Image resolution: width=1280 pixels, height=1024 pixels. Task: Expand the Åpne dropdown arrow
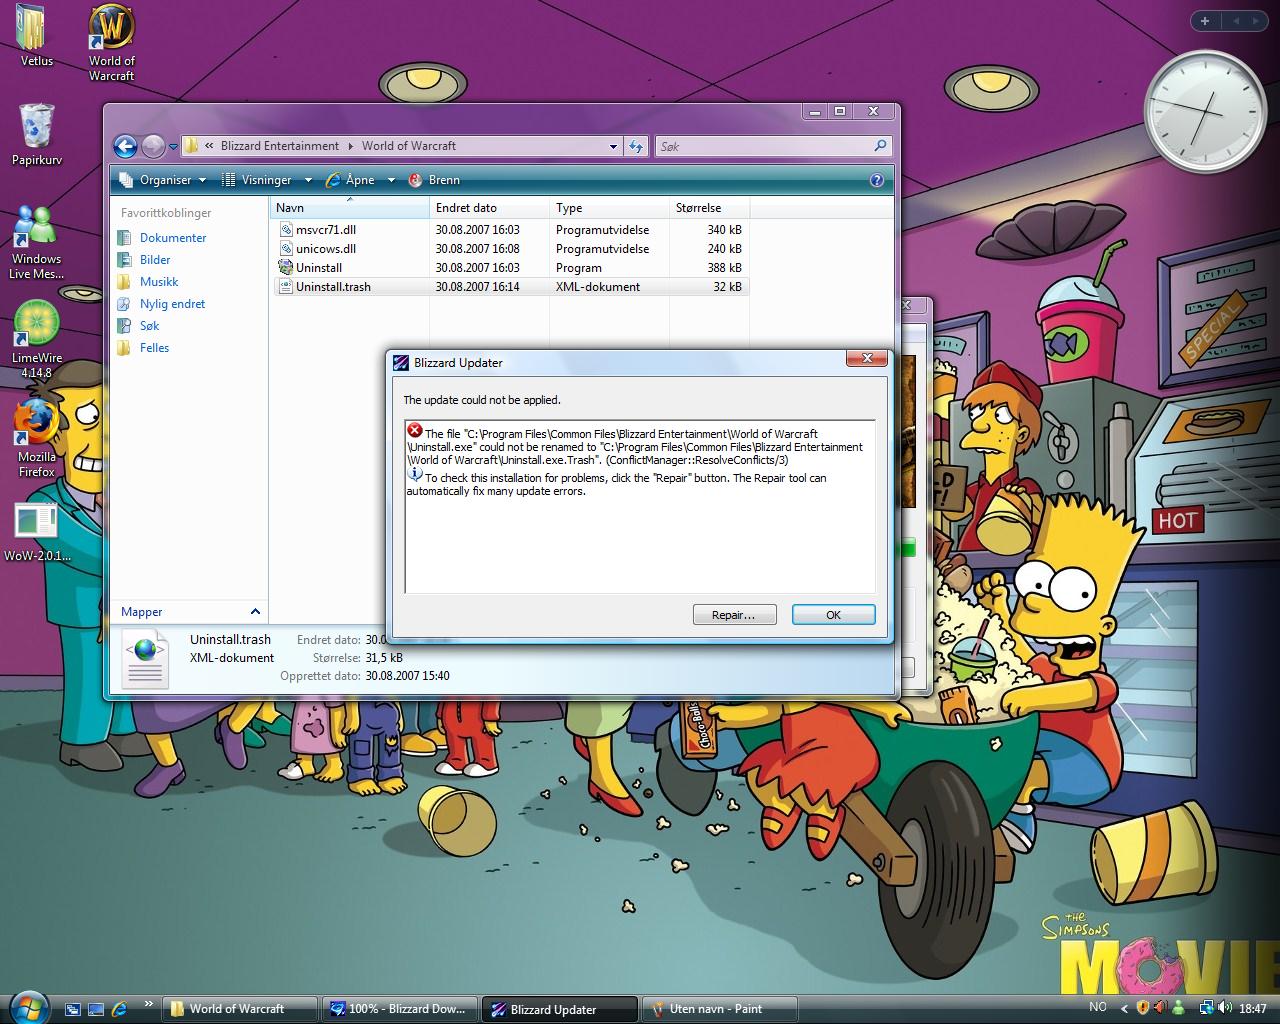(389, 180)
